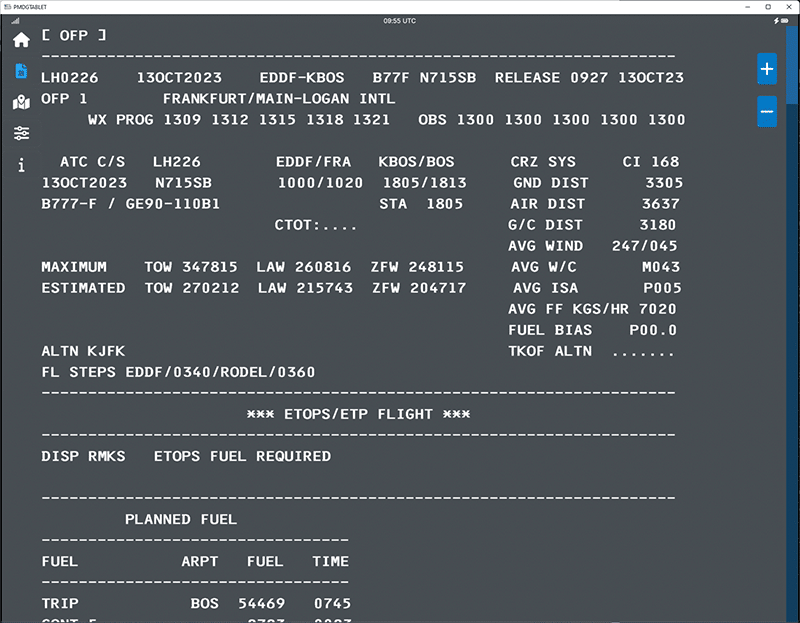Click the ETOPS/ETP FLIGHT heading
Image resolution: width=800 pixels, height=623 pixels.
point(358,414)
